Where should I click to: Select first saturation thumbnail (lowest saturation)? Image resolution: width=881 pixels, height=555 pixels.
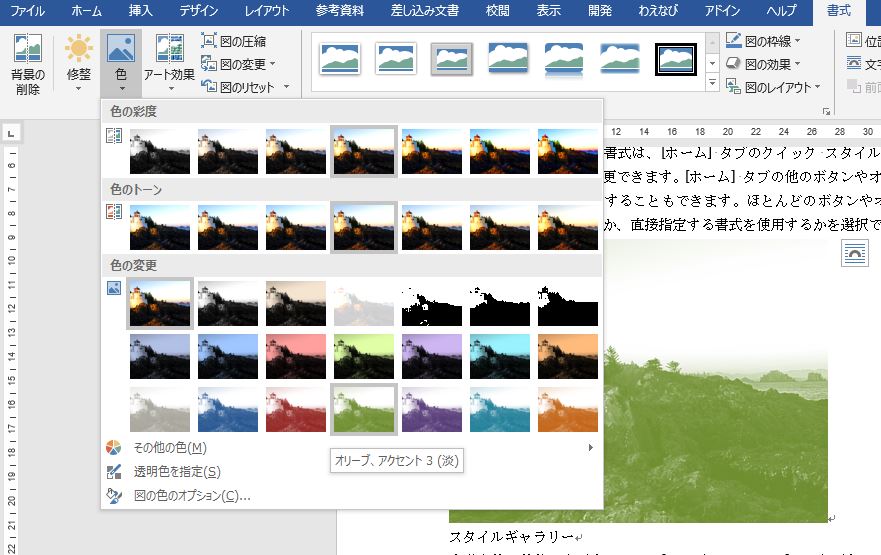click(160, 151)
